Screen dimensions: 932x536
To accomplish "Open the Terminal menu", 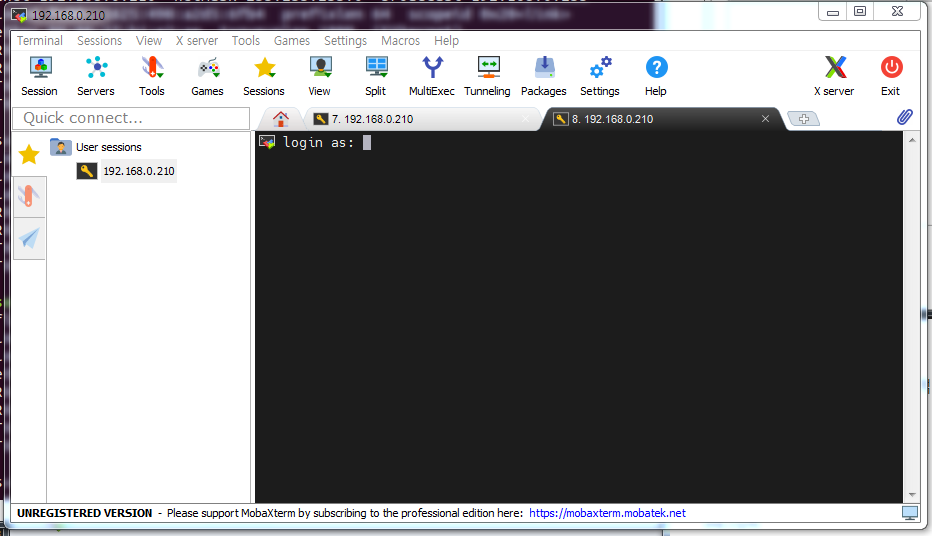I will click(40, 40).
